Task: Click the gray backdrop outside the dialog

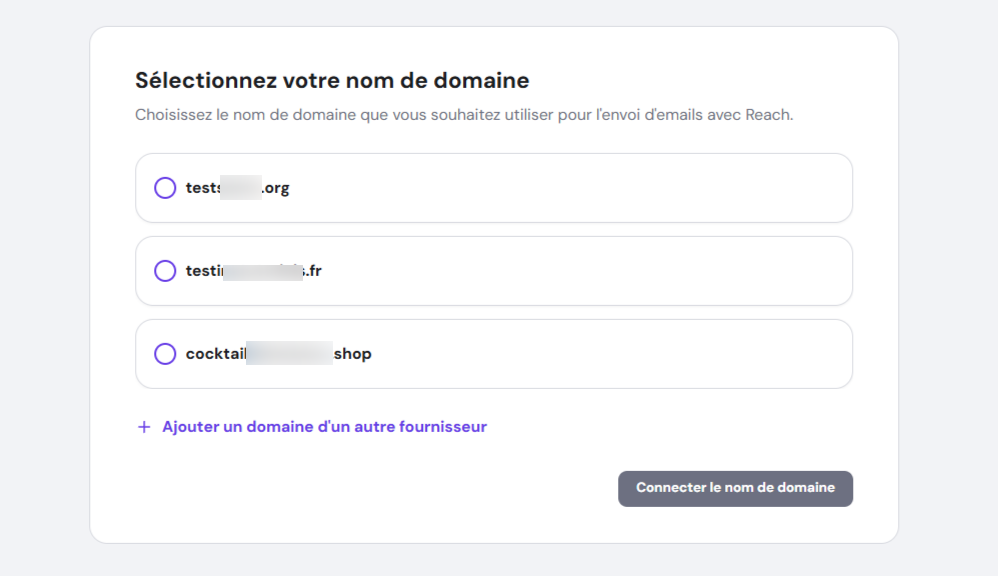Action: (x=45, y=288)
